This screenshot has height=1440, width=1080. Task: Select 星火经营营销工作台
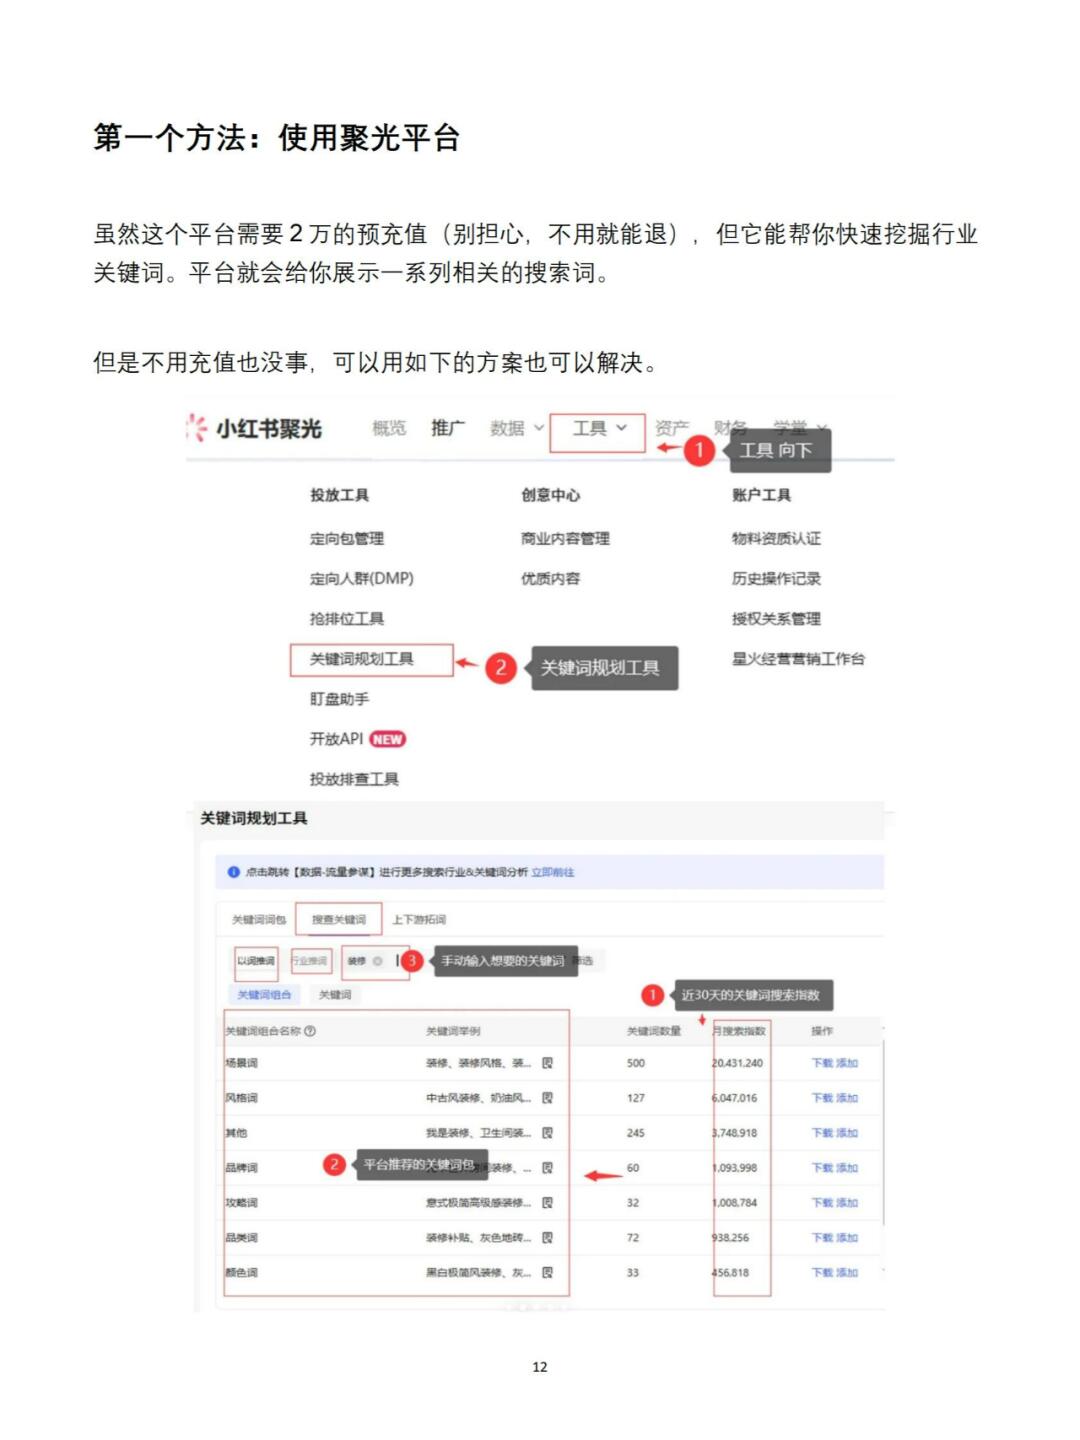point(798,658)
